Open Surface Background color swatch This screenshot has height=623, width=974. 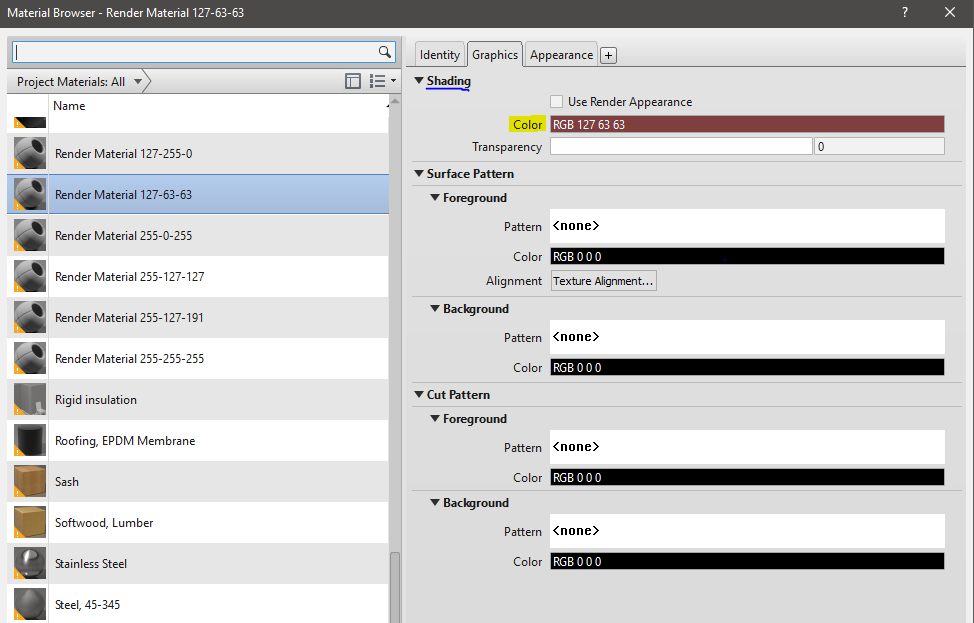click(747, 367)
